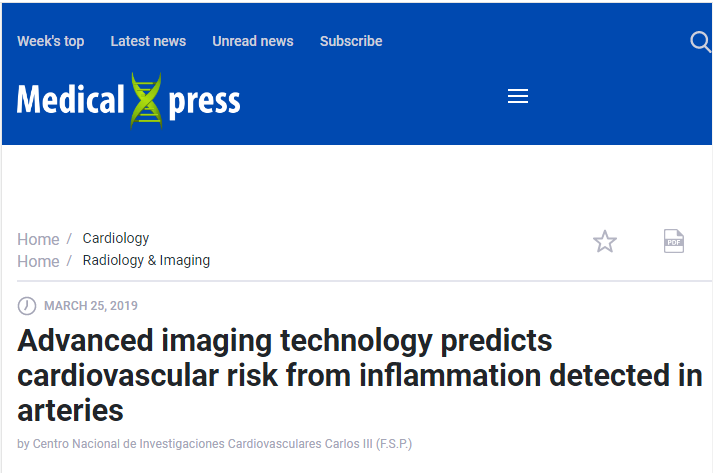Click the DNA helix logo graphic
This screenshot has width=713, height=473.
pos(146,101)
